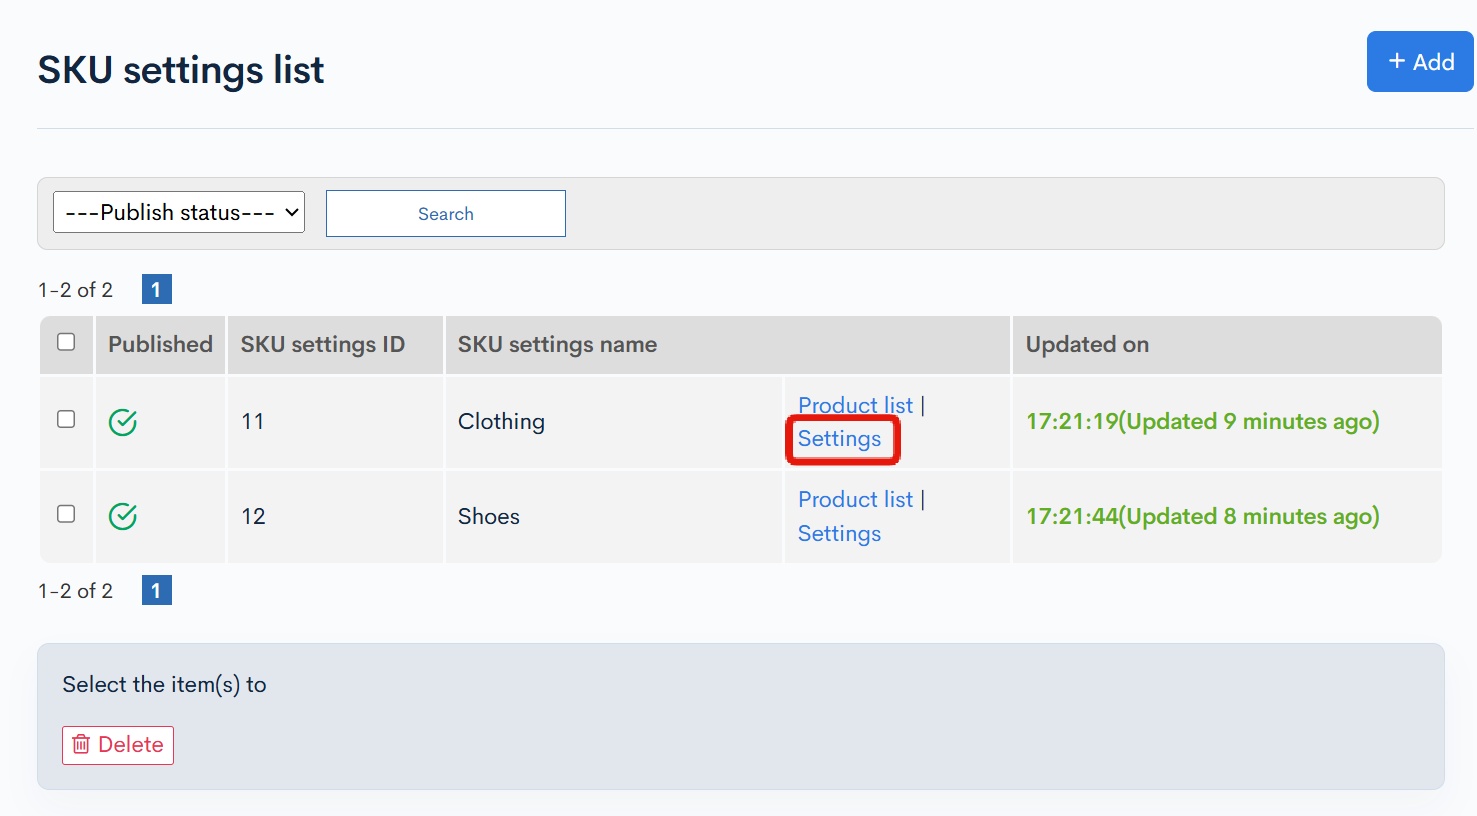1477x816 pixels.
Task: Click the Search button
Action: point(446,214)
